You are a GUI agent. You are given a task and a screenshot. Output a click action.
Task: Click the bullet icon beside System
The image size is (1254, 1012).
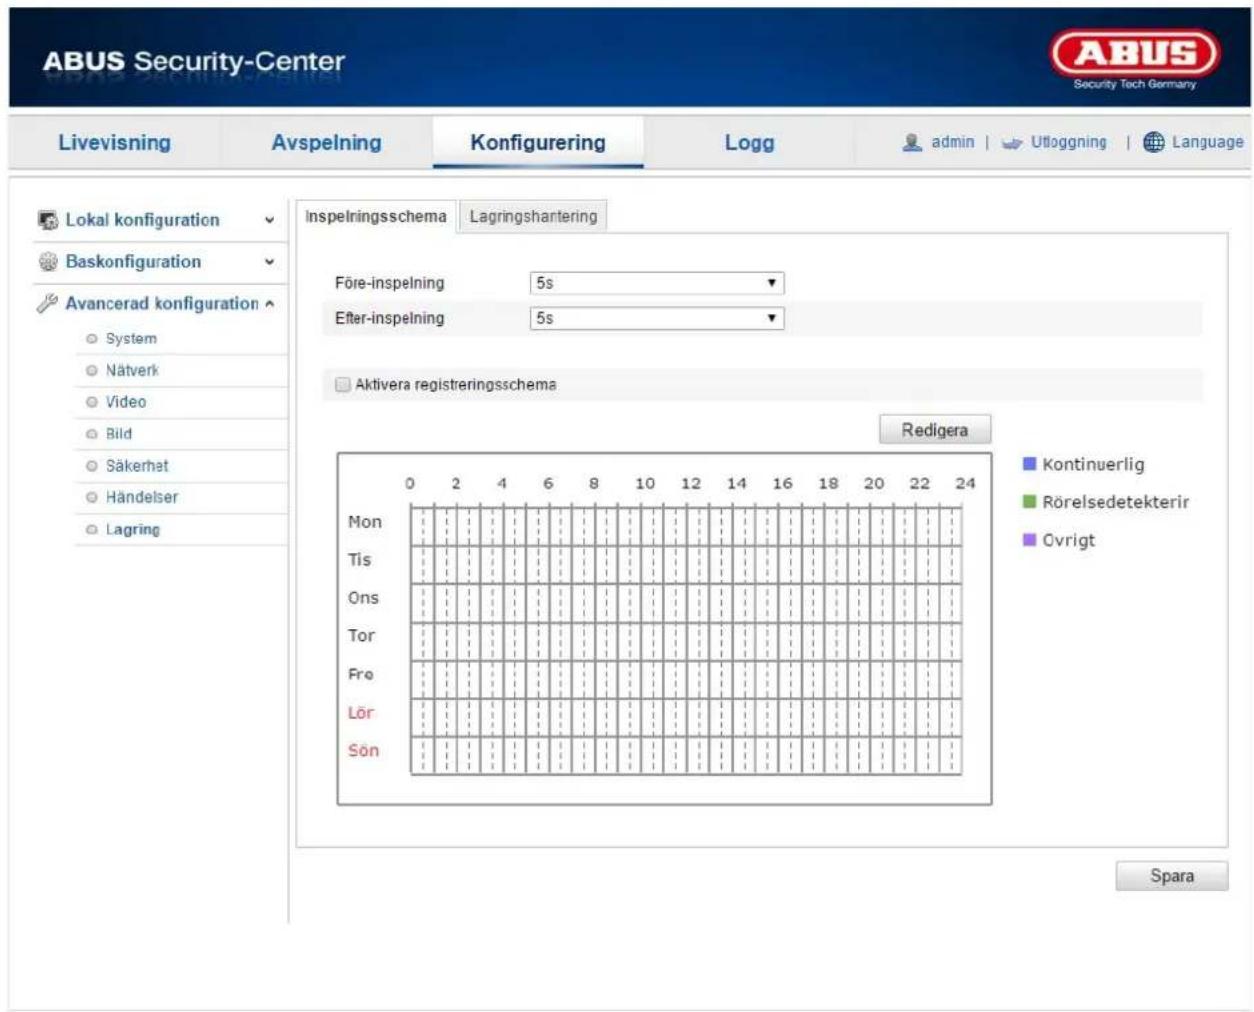[92, 339]
